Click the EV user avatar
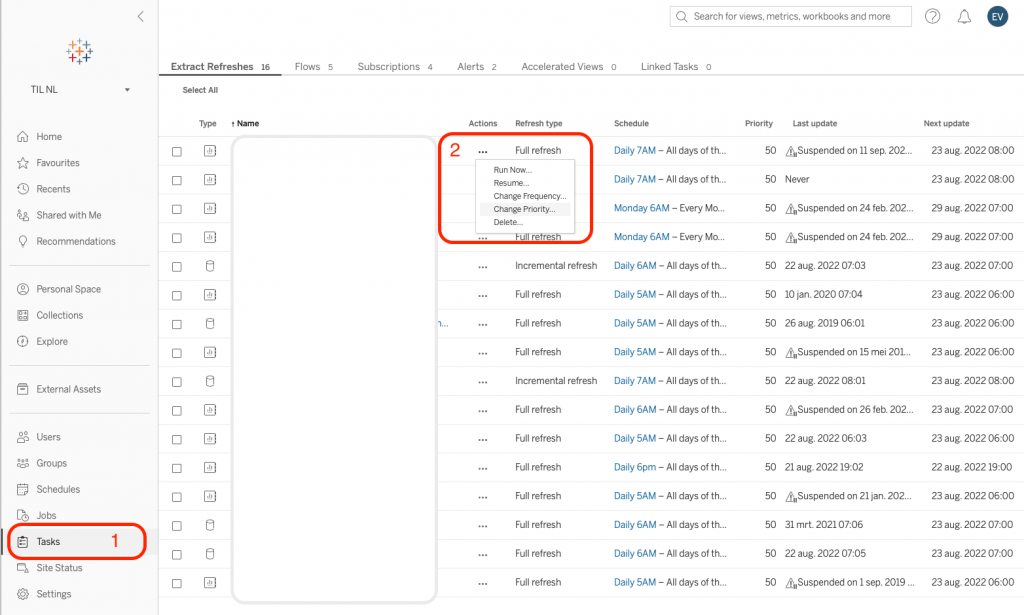The image size is (1024, 615). coord(997,16)
